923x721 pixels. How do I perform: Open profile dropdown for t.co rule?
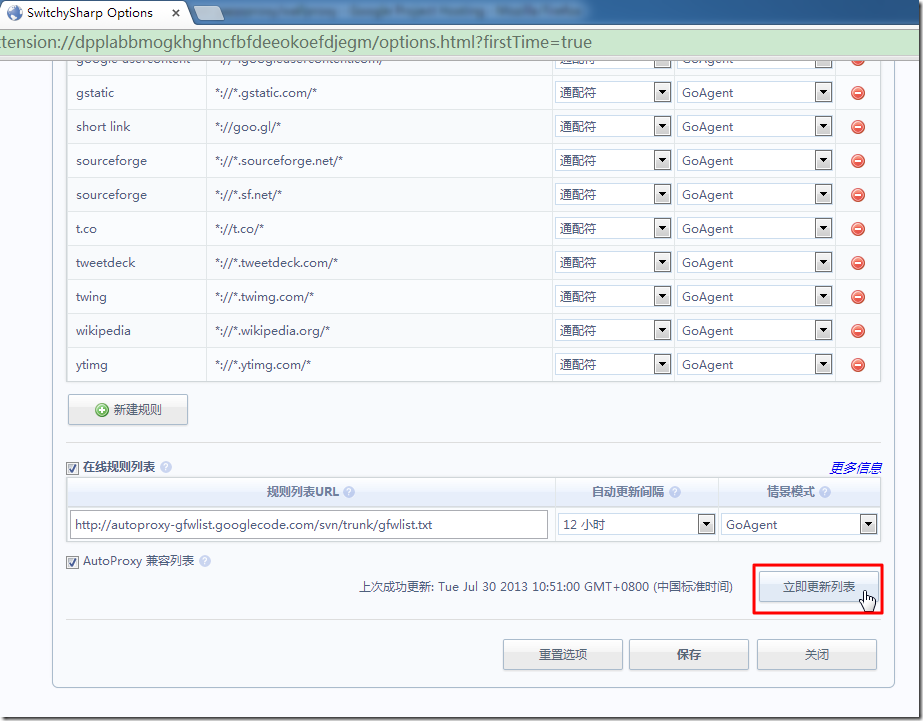coord(754,228)
